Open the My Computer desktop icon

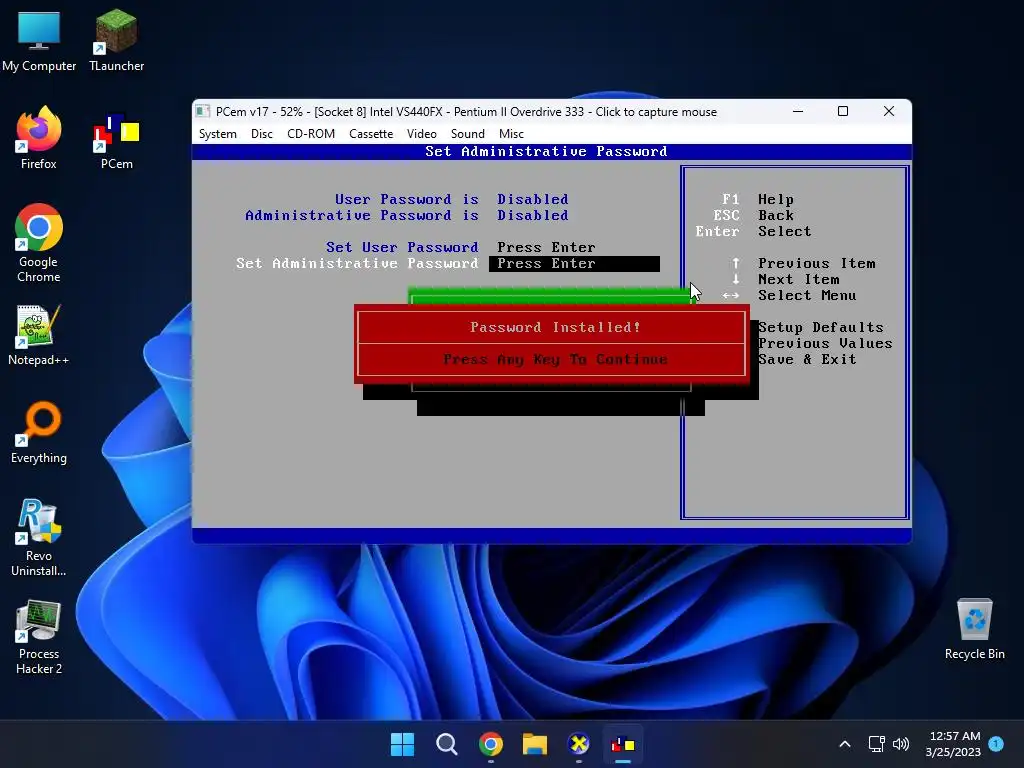click(x=39, y=40)
